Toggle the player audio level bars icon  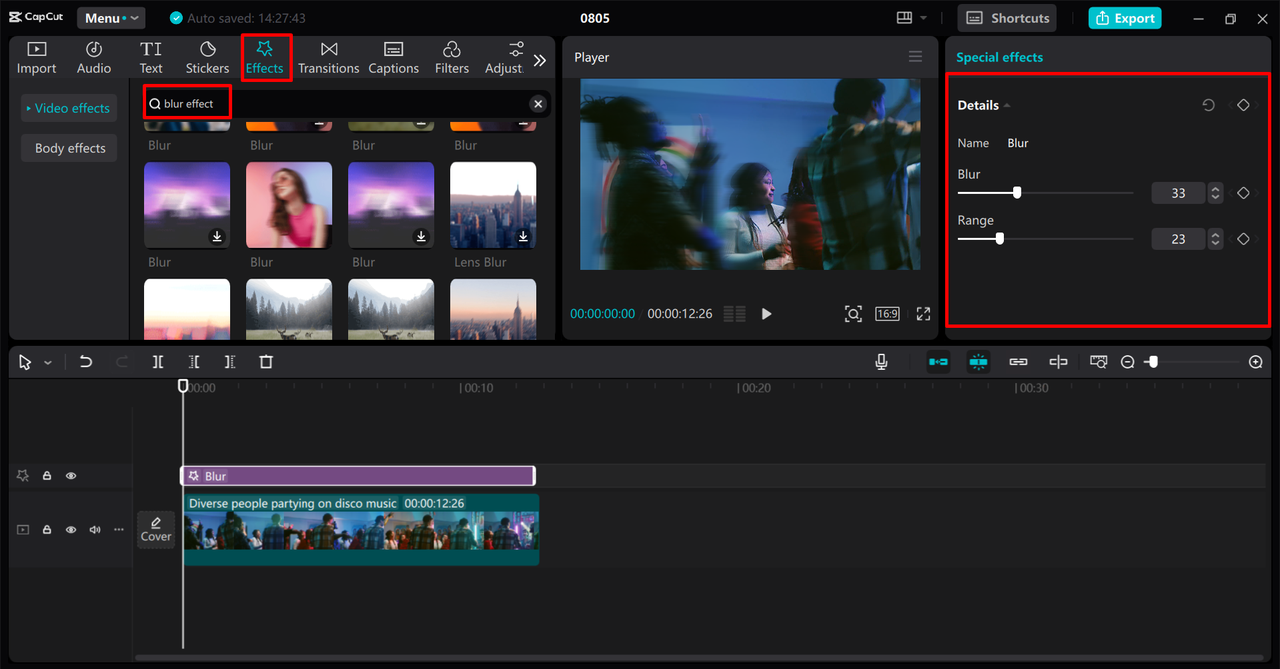click(734, 314)
